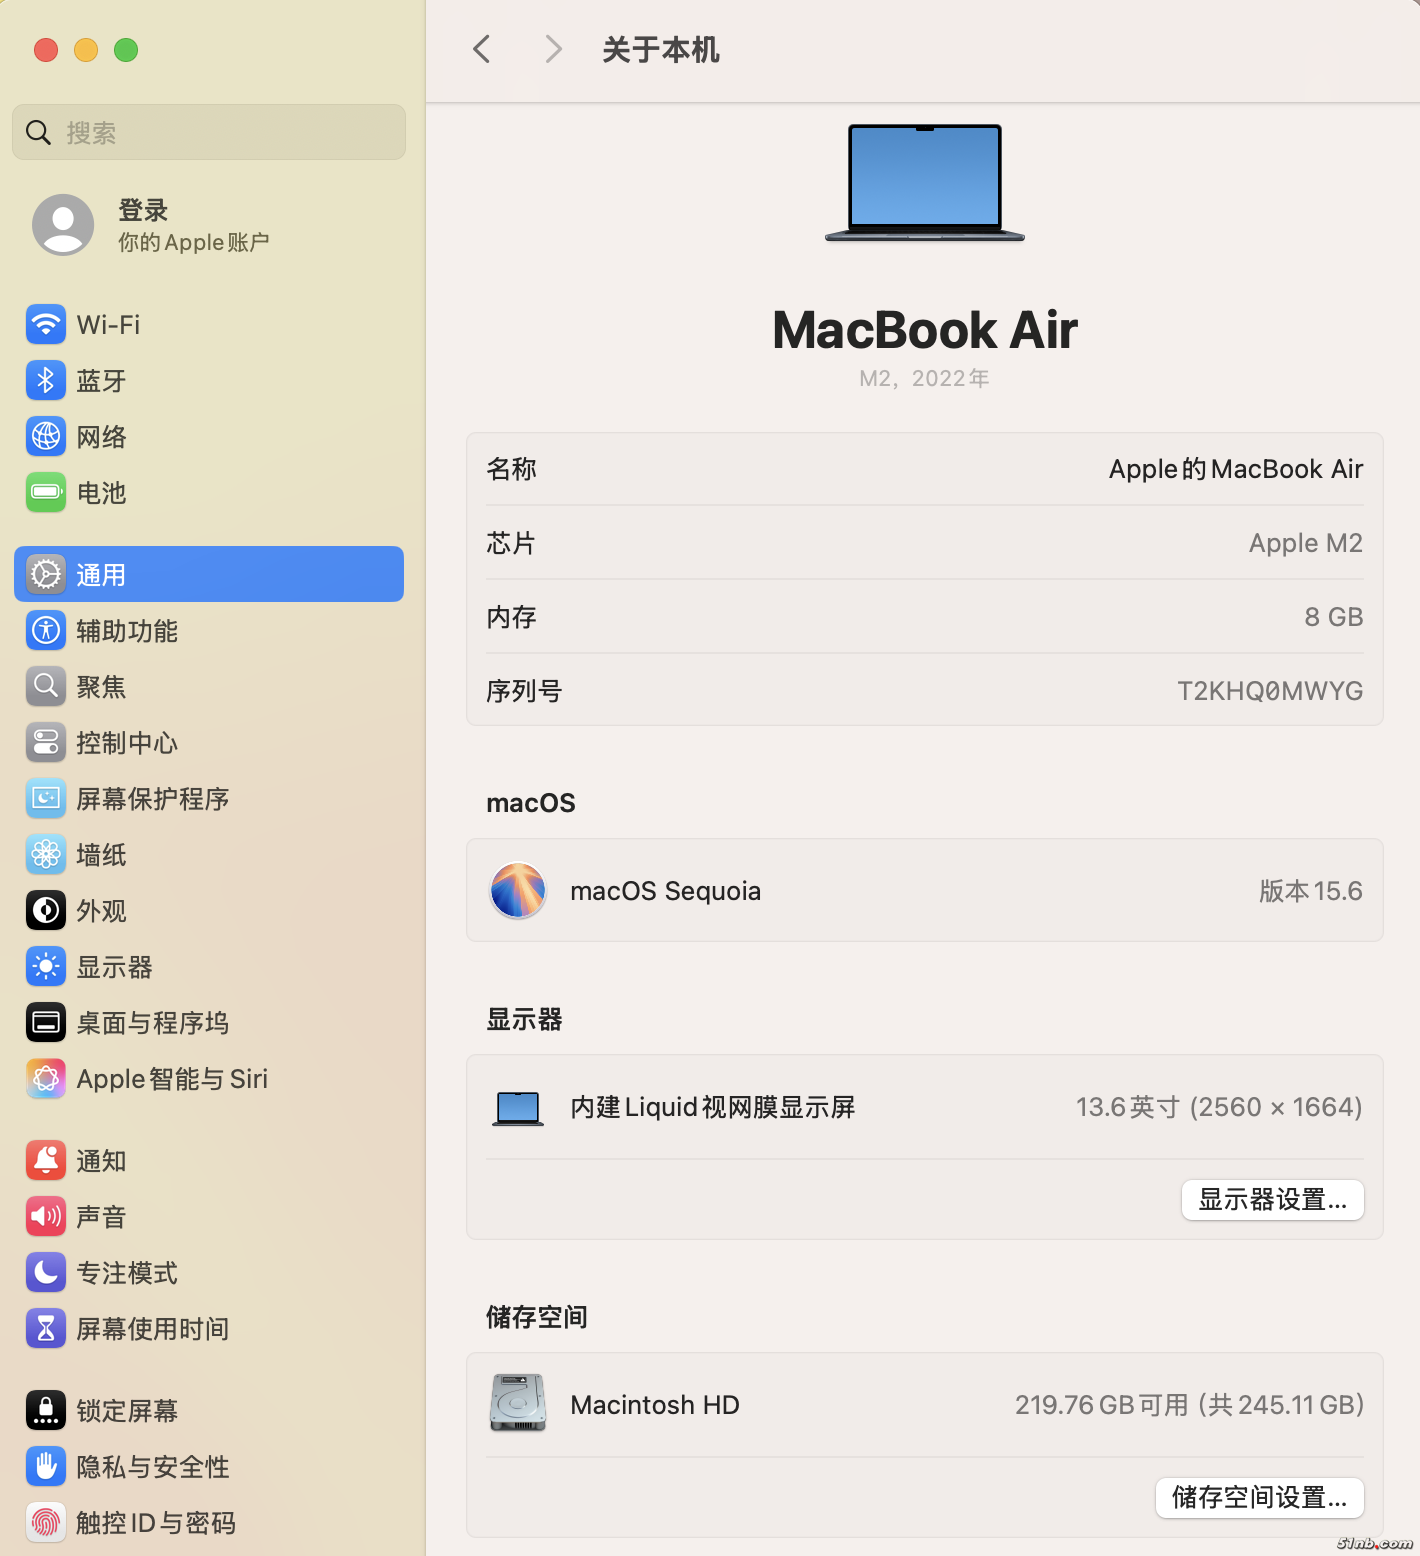Open 显示器设置… (Display Settings)
Screen dimensions: 1420x1556
pos(1273,1199)
